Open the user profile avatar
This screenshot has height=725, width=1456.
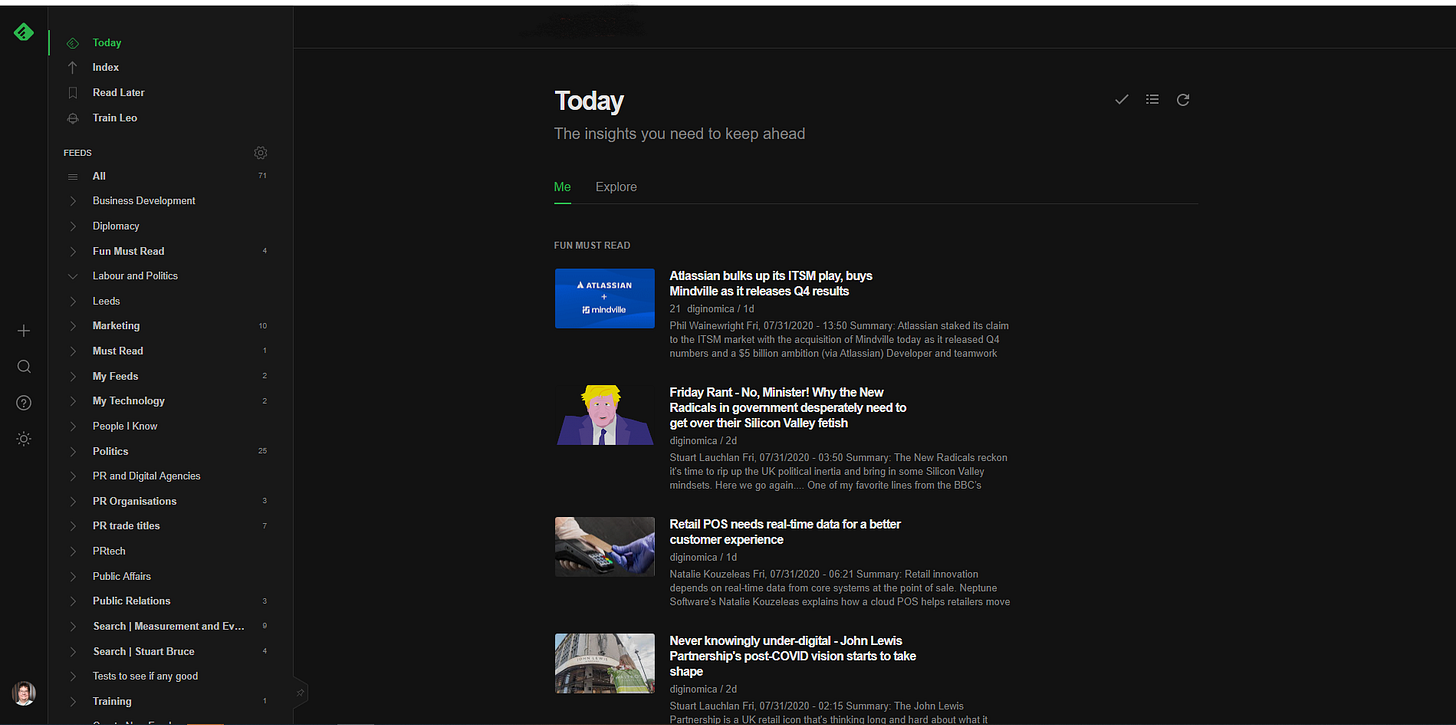(24, 693)
